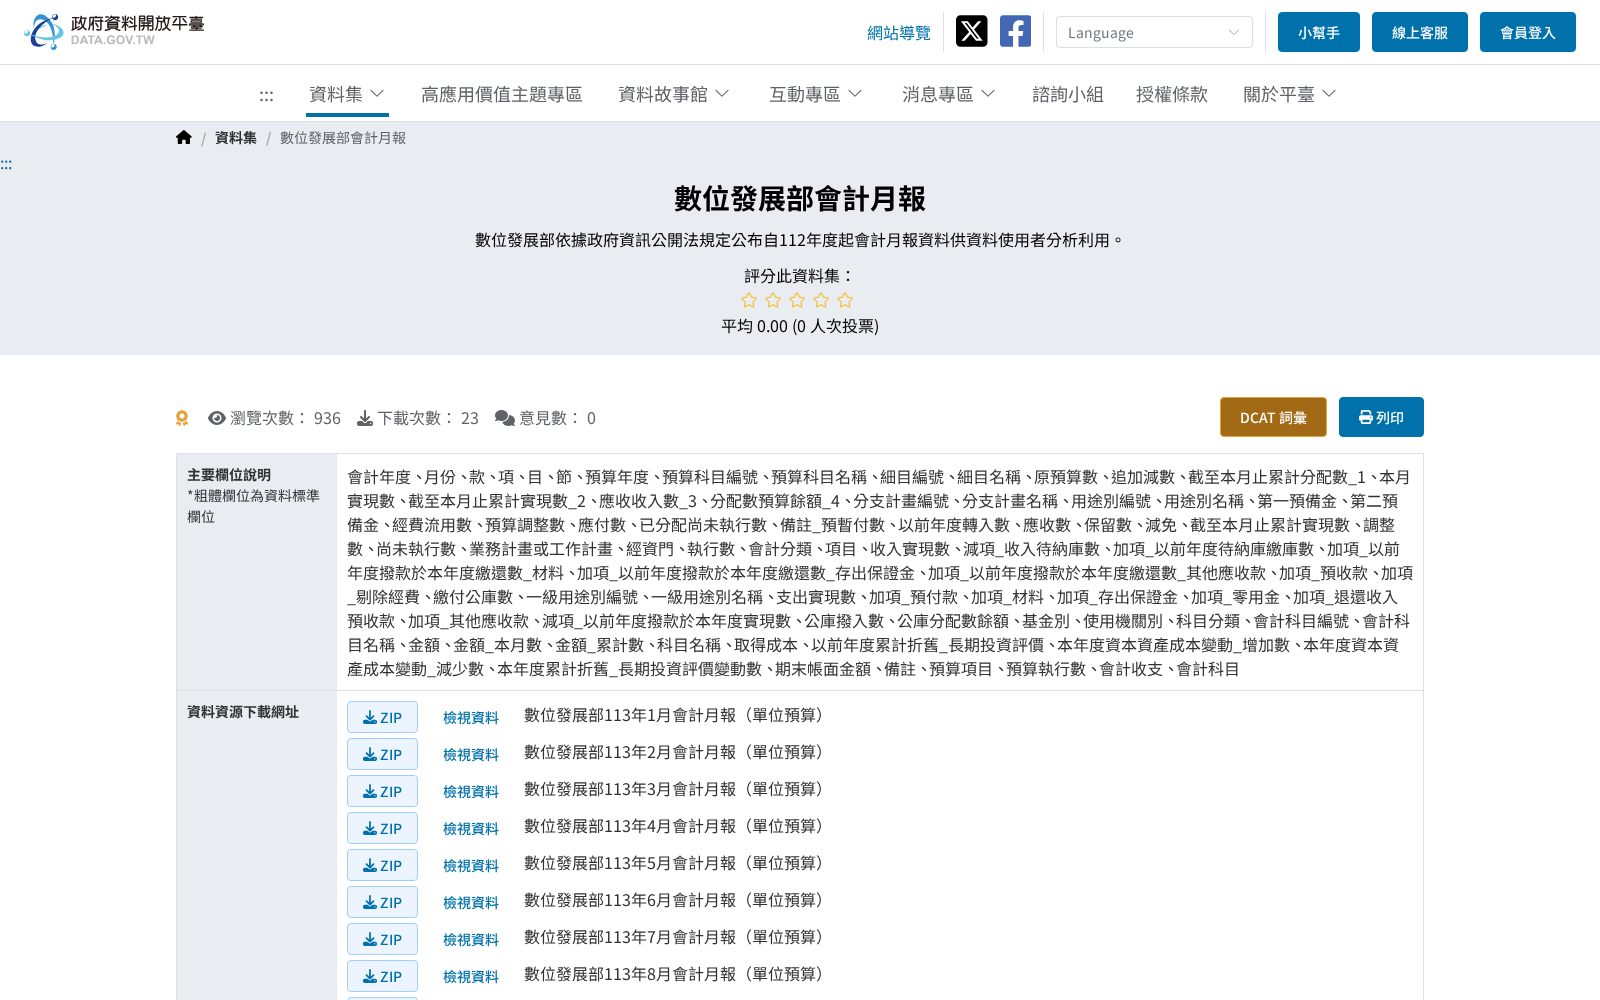Click the 數位發展部會計月報 page title
Viewport: 1600px width, 1000px height.
tap(800, 199)
